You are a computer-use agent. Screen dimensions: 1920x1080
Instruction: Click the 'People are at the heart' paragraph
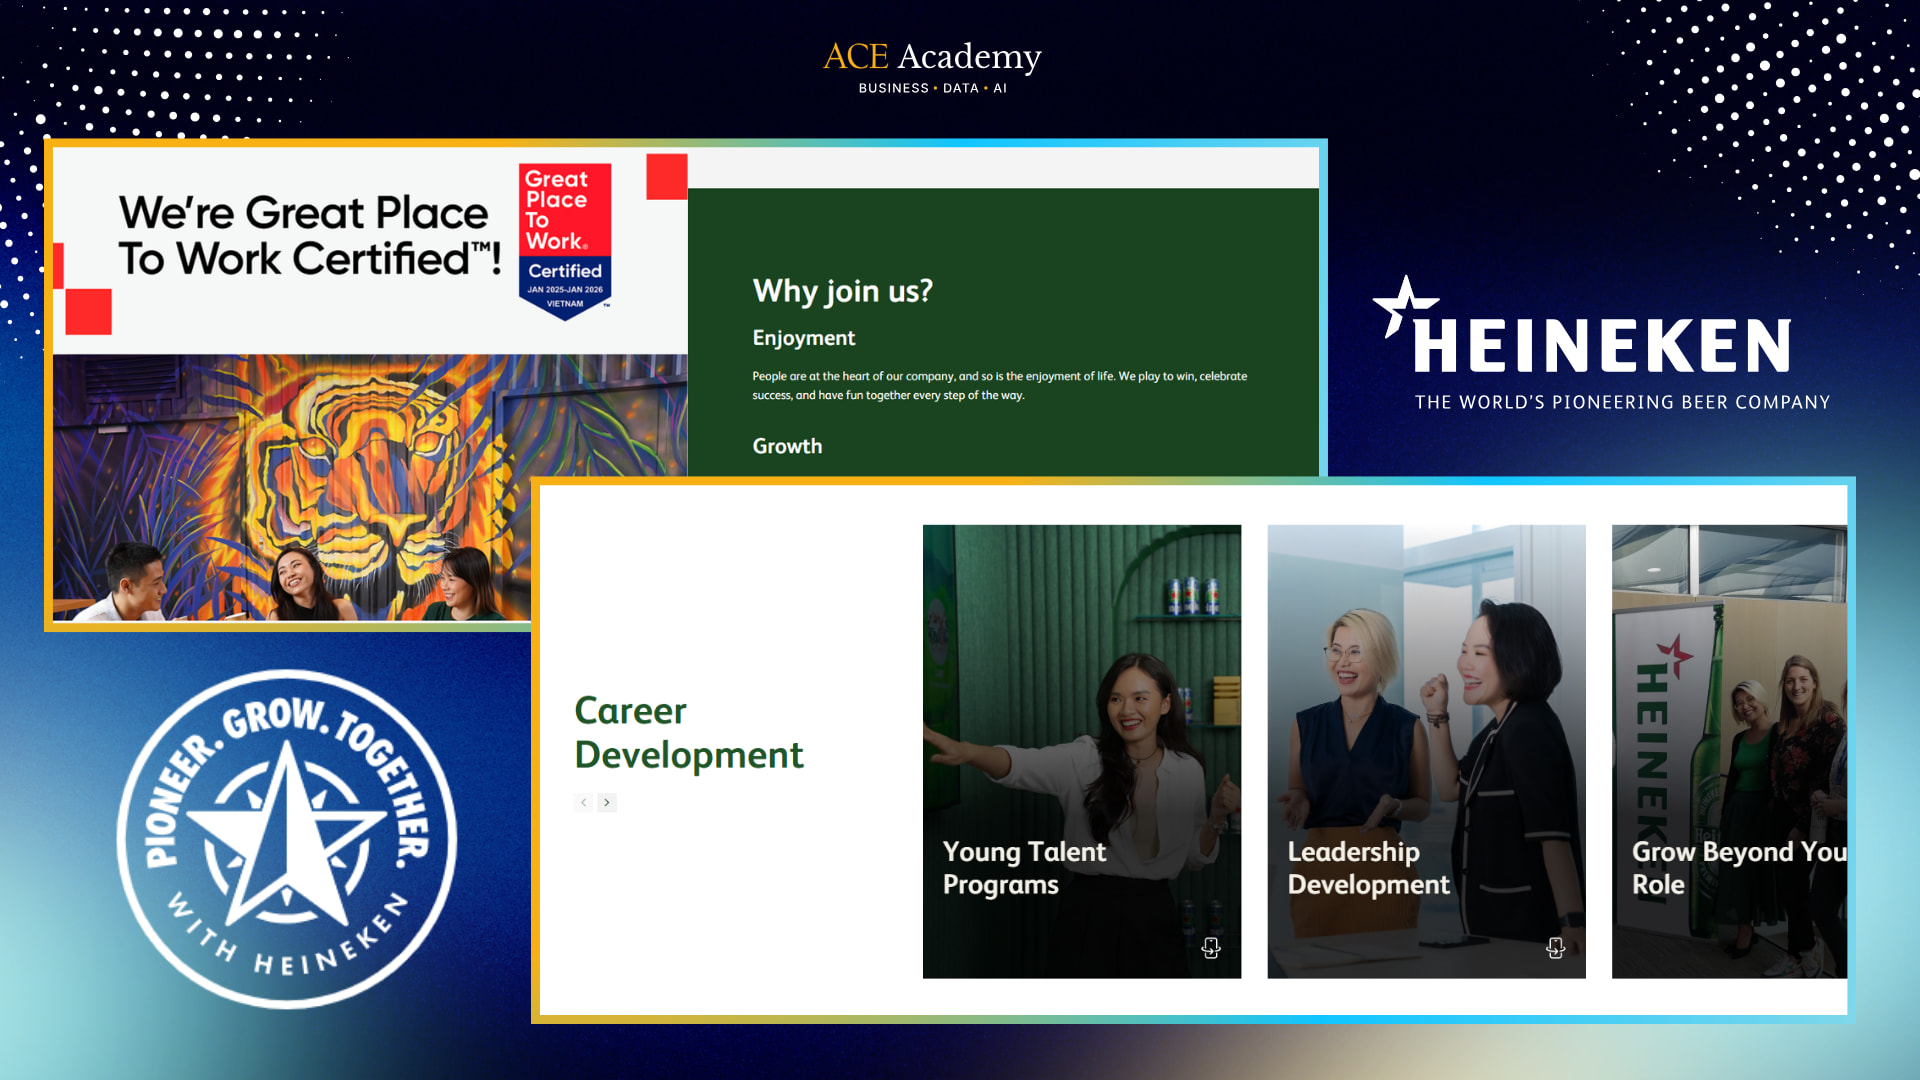[1000, 385]
